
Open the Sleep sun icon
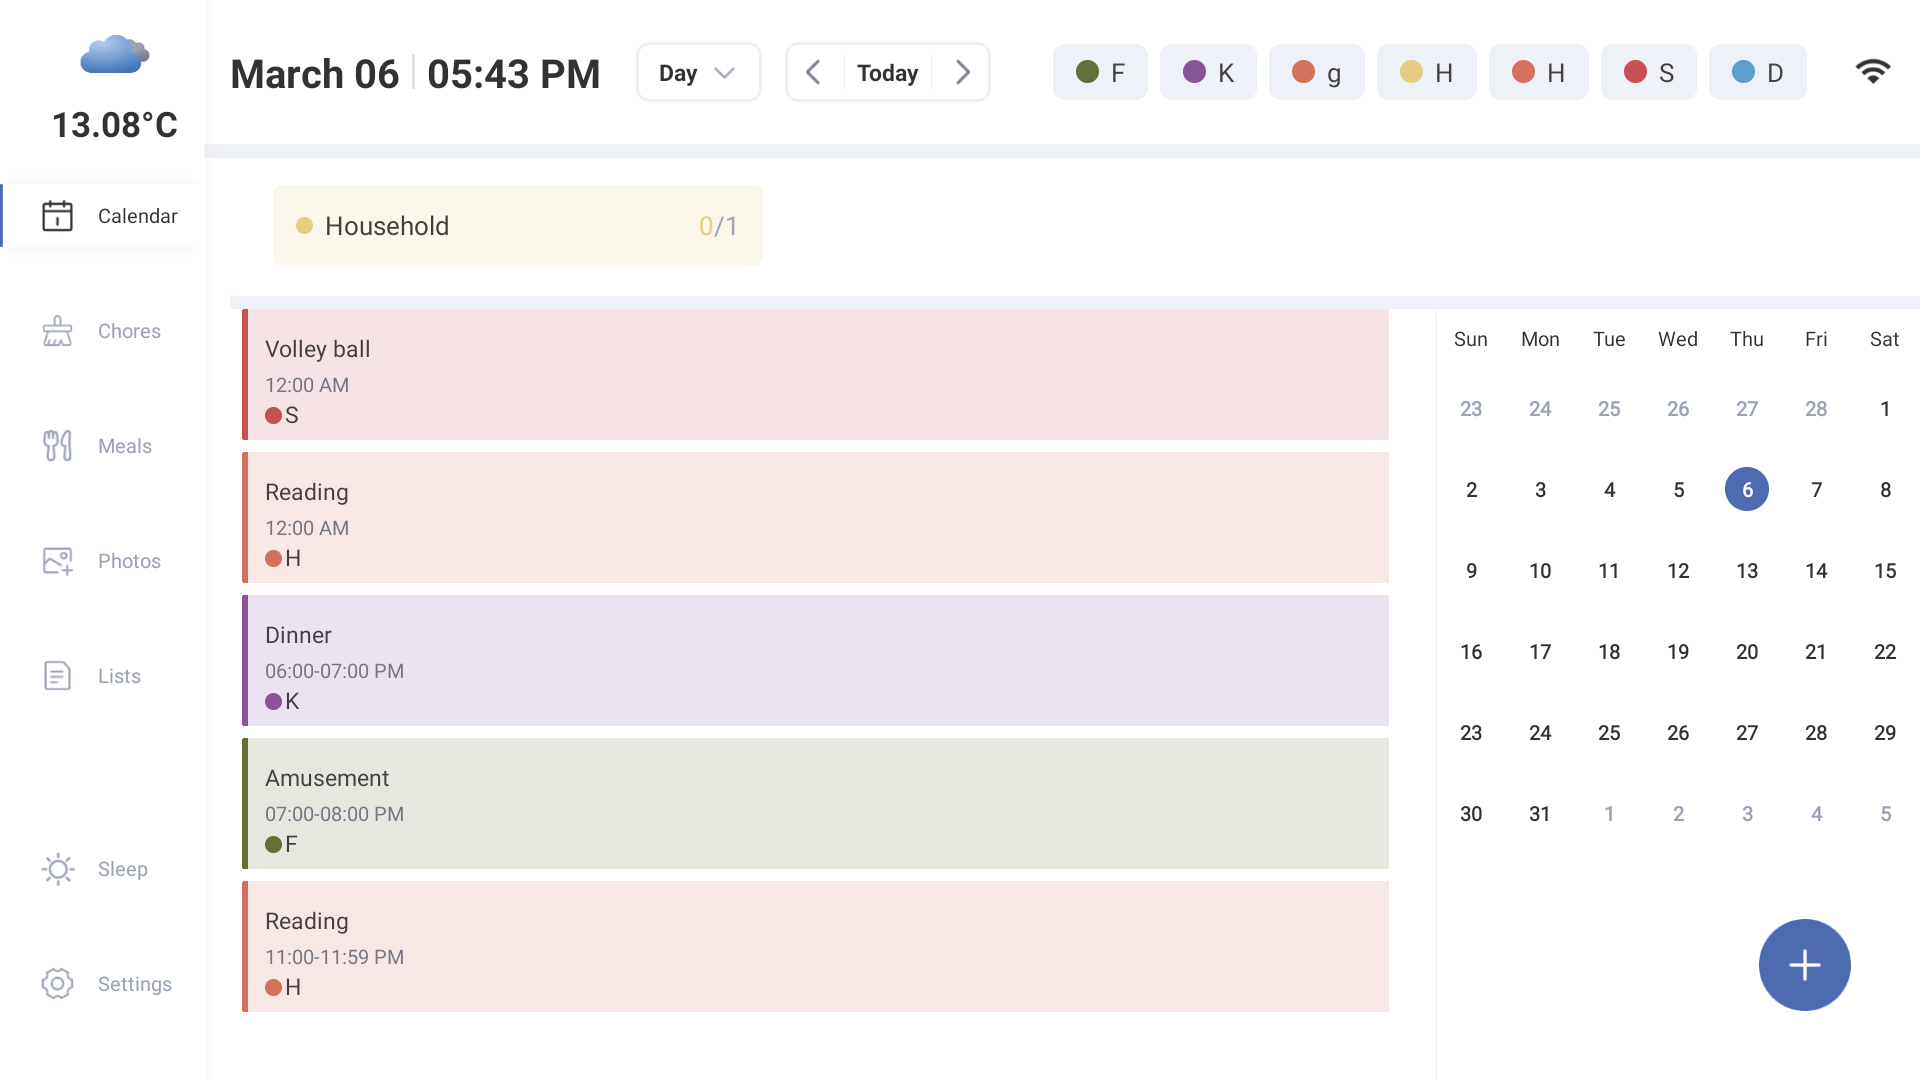(x=57, y=869)
